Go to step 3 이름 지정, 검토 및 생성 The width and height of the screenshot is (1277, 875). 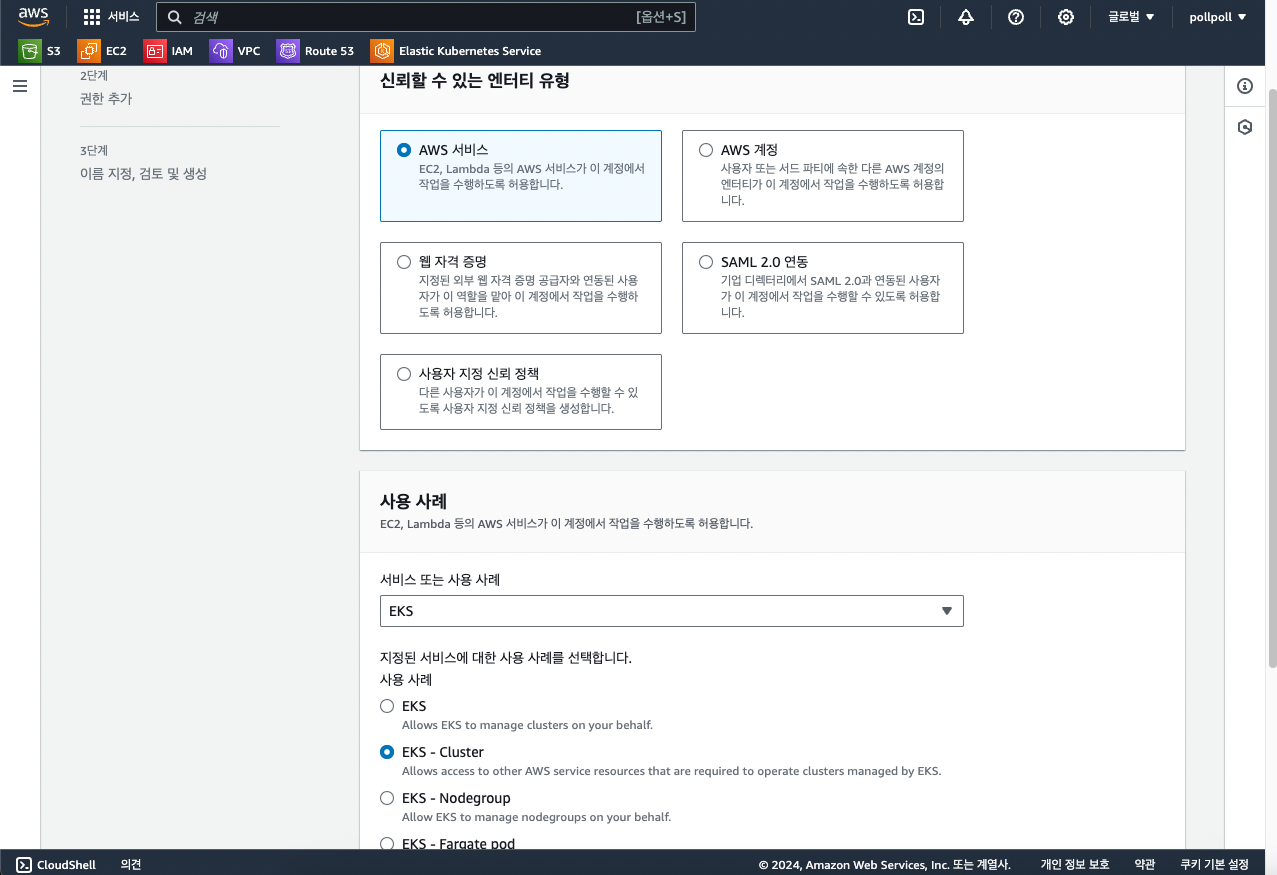pyautogui.click(x=143, y=174)
